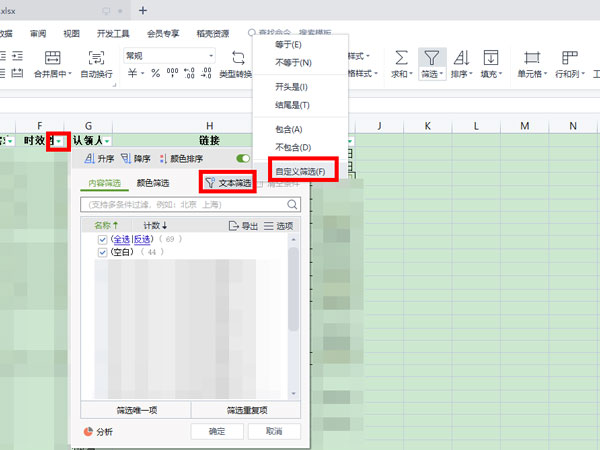Expand the number format (常规) combo box
The image size is (600, 450).
click(x=211, y=55)
